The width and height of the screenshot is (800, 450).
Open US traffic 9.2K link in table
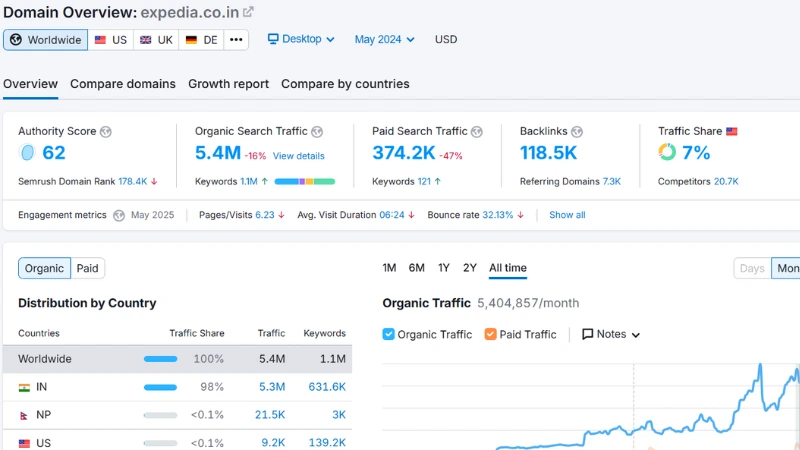273,442
